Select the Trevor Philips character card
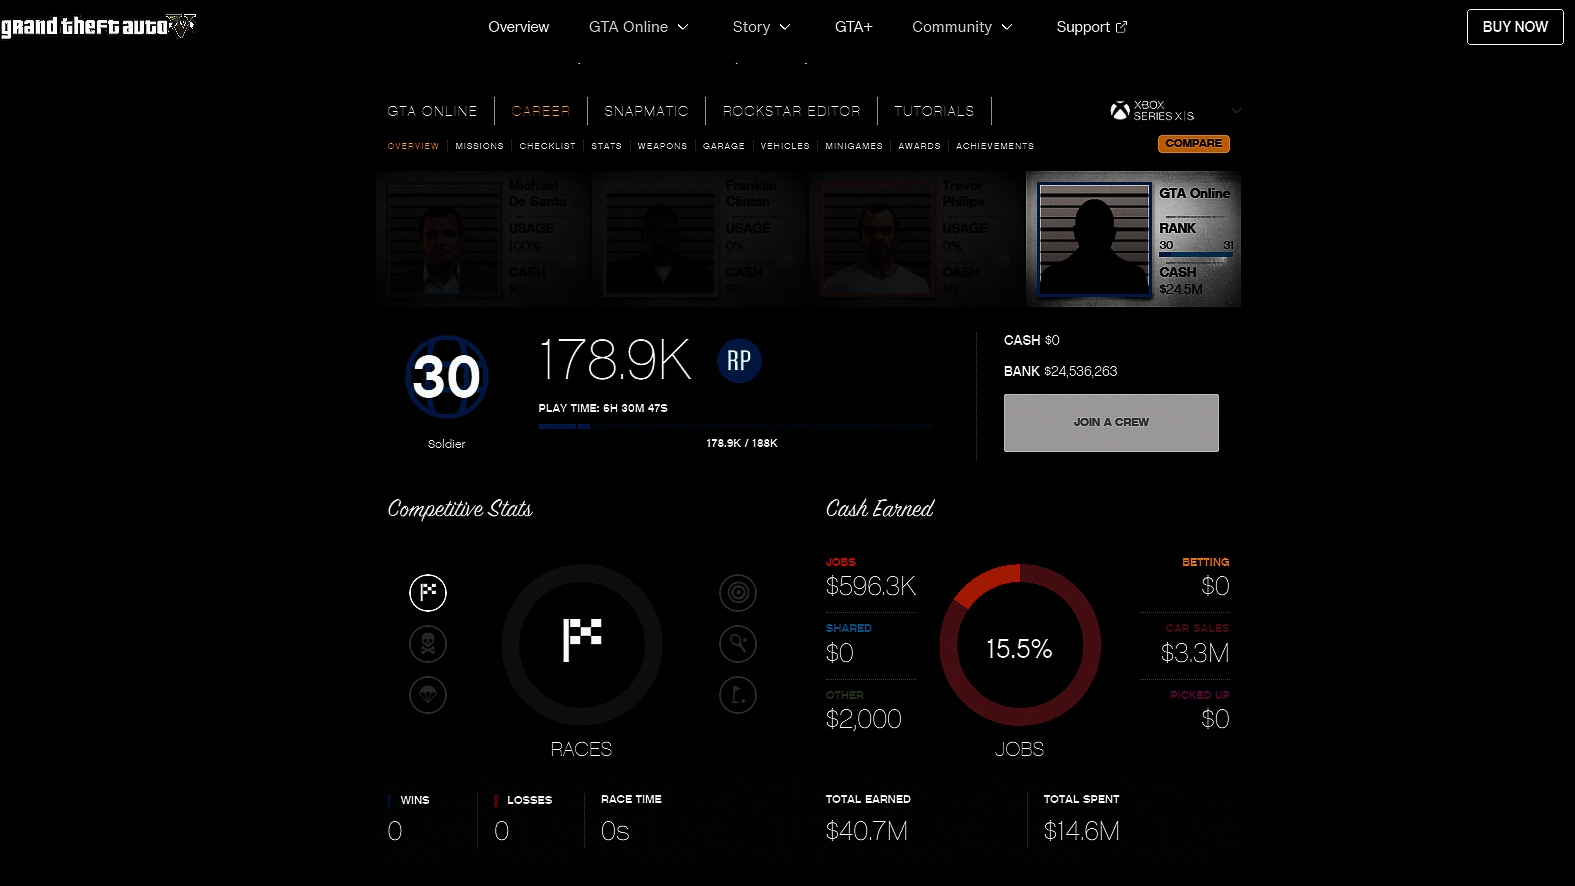The image size is (1575, 886). pos(917,238)
